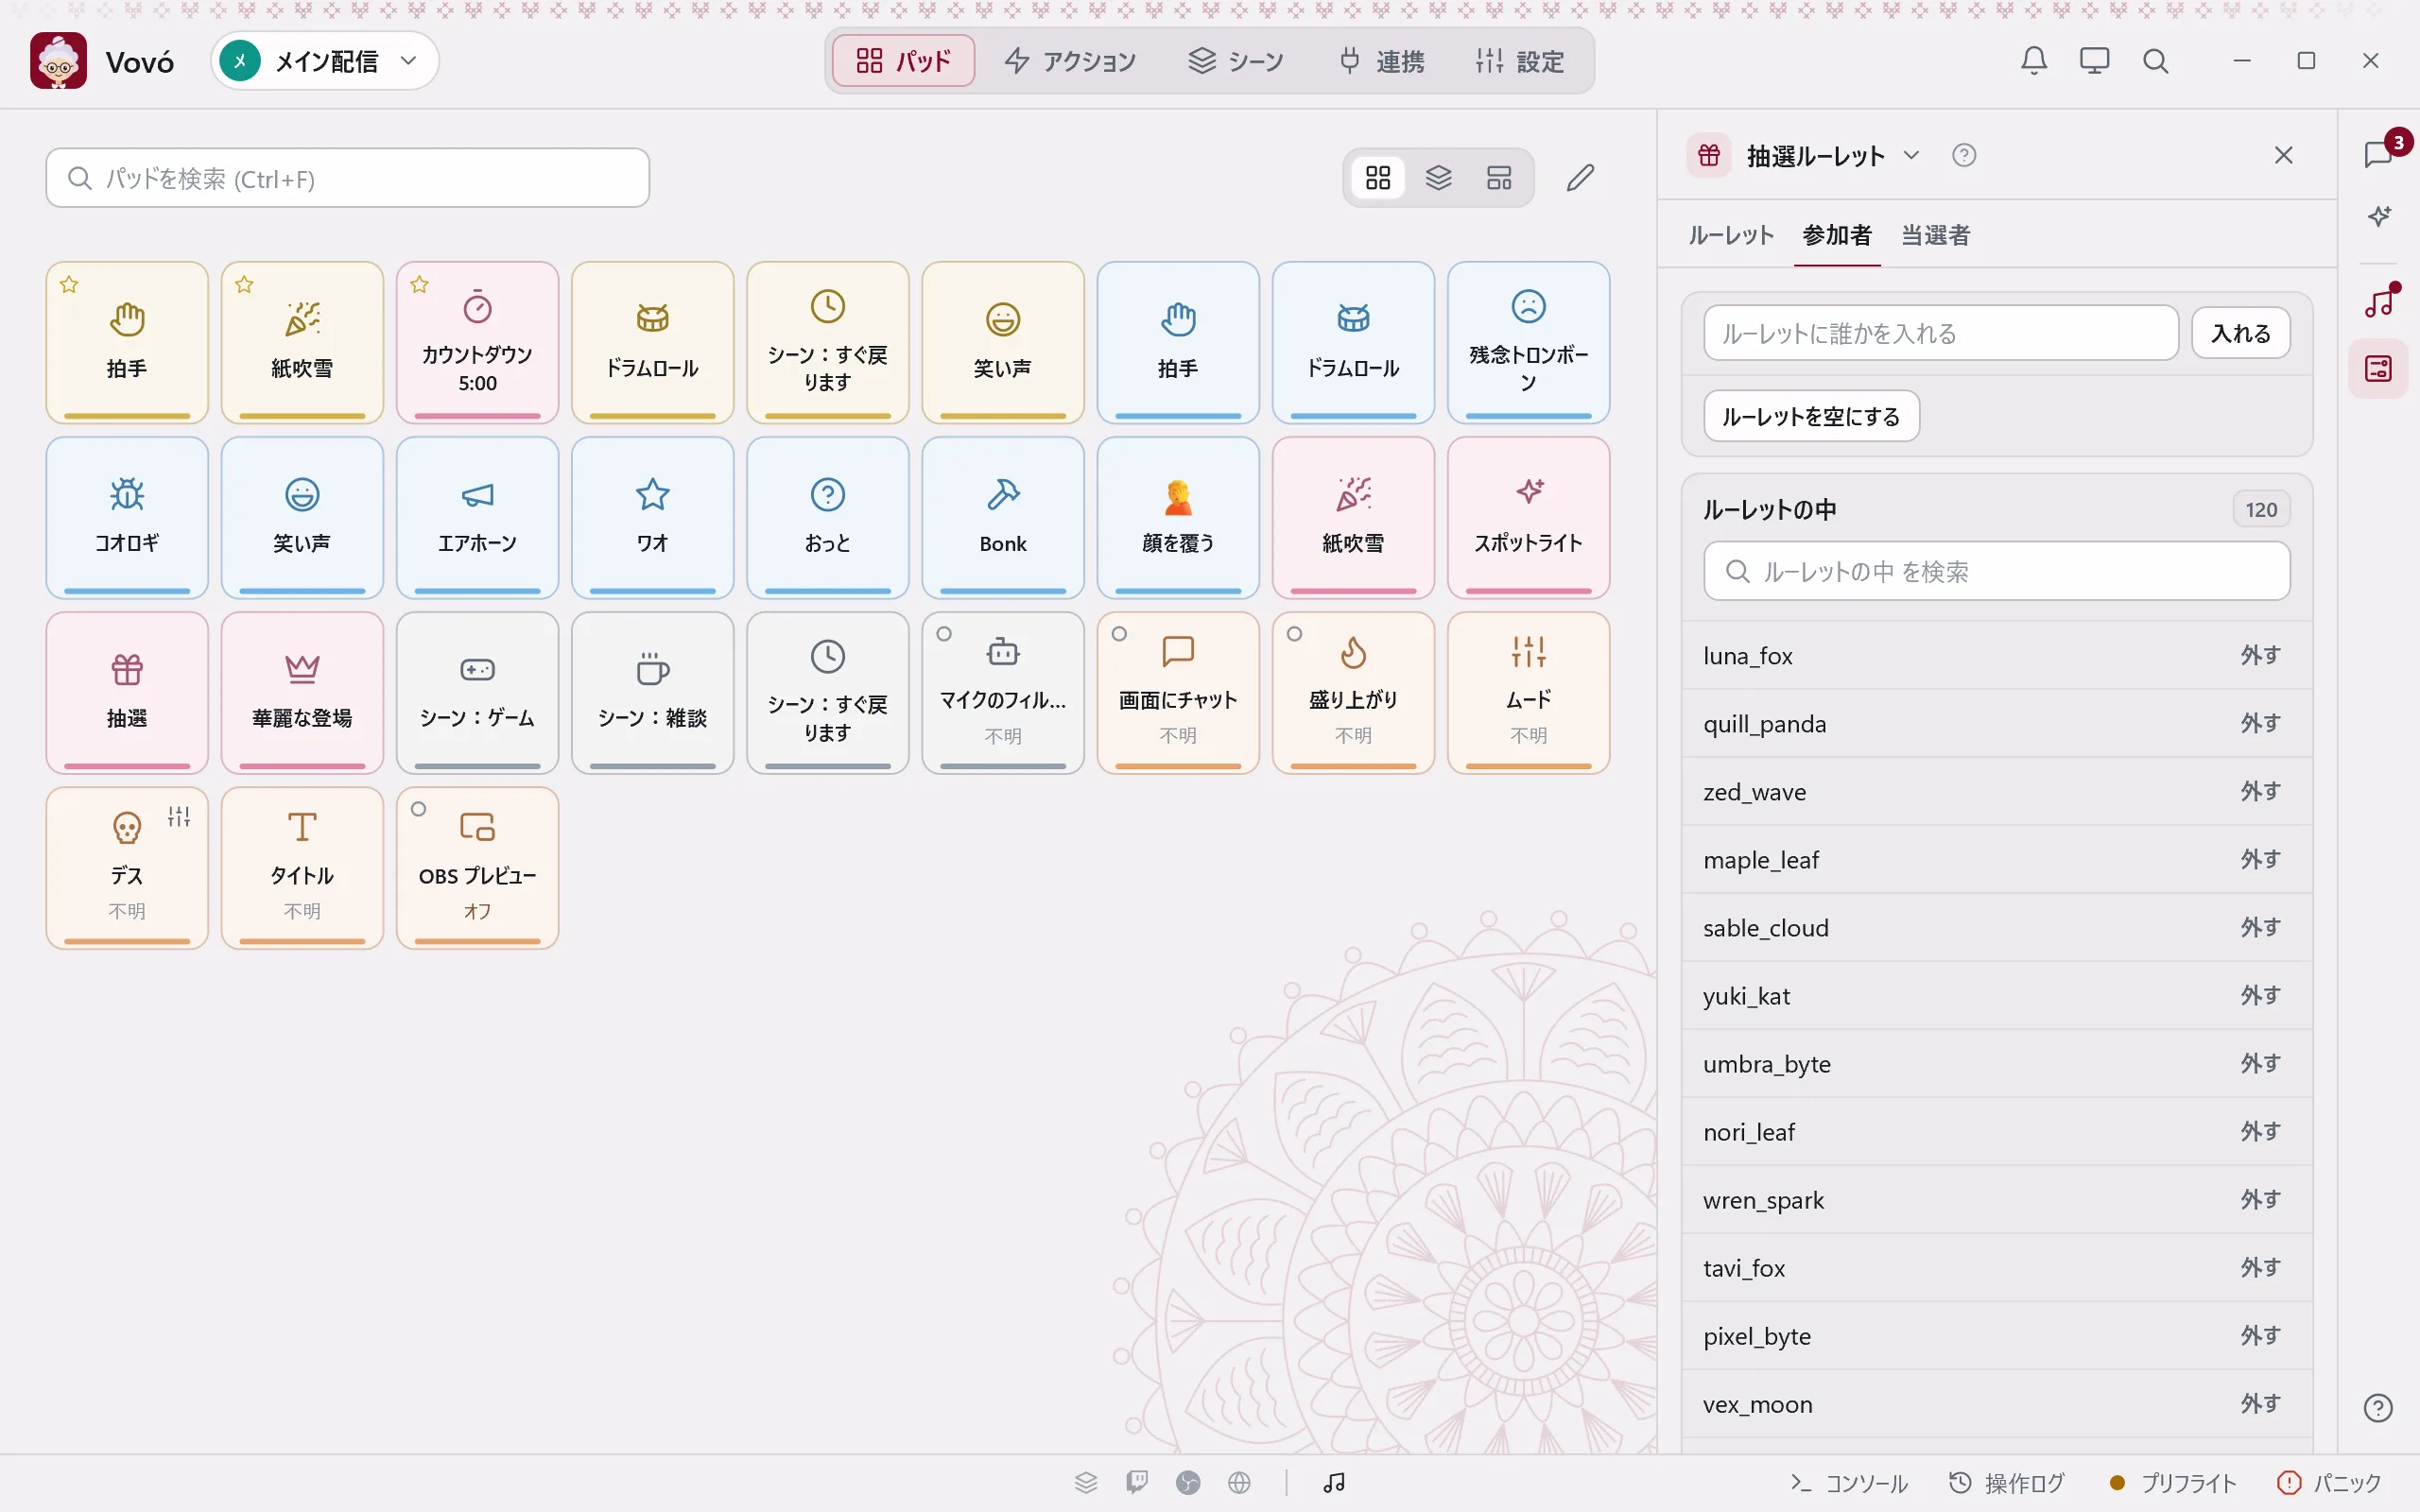This screenshot has height=1512, width=2420.
Task: Switch to stacked layers view icon
Action: 1438,178
